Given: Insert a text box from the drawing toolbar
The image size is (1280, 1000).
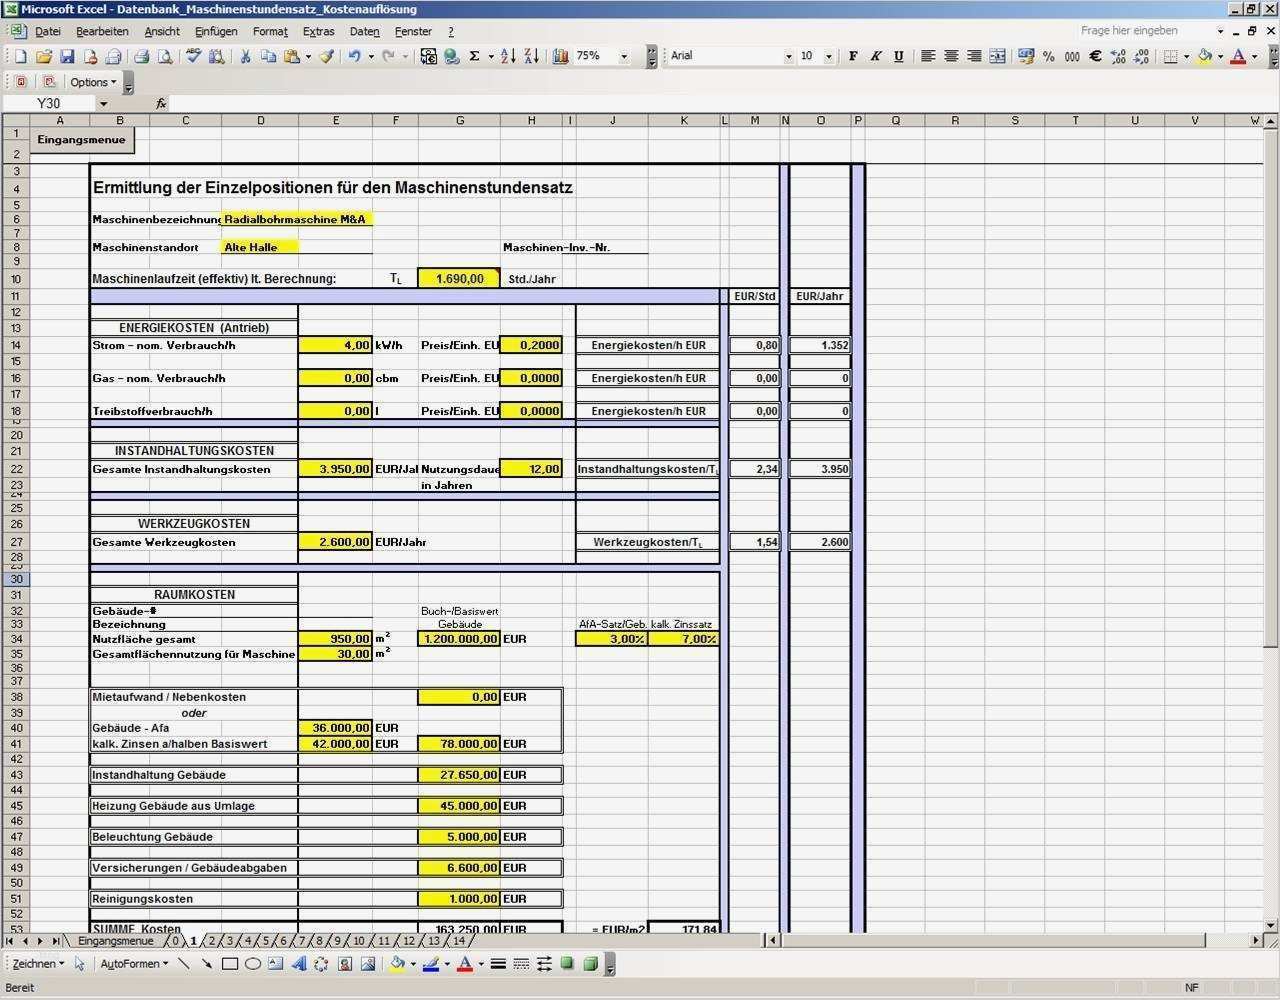Looking at the screenshot, I should 276,964.
